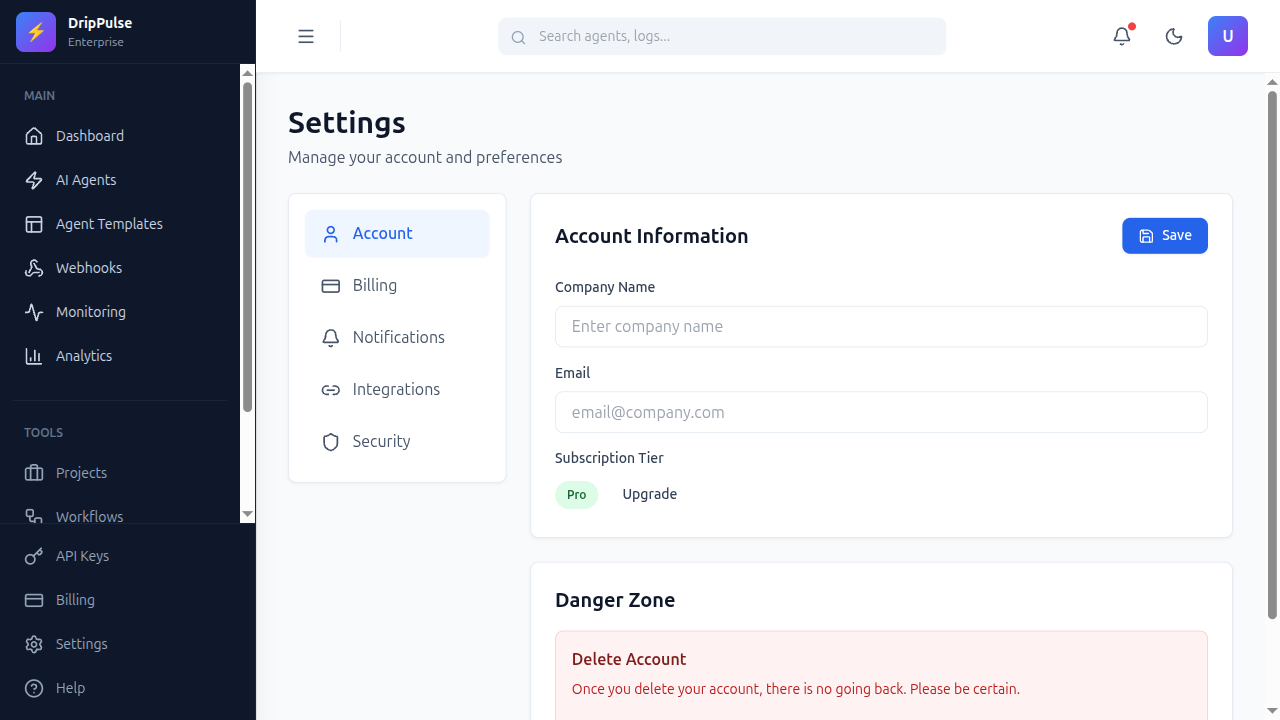This screenshot has height=720, width=1280.
Task: Open Analytics section
Action: coord(120,356)
